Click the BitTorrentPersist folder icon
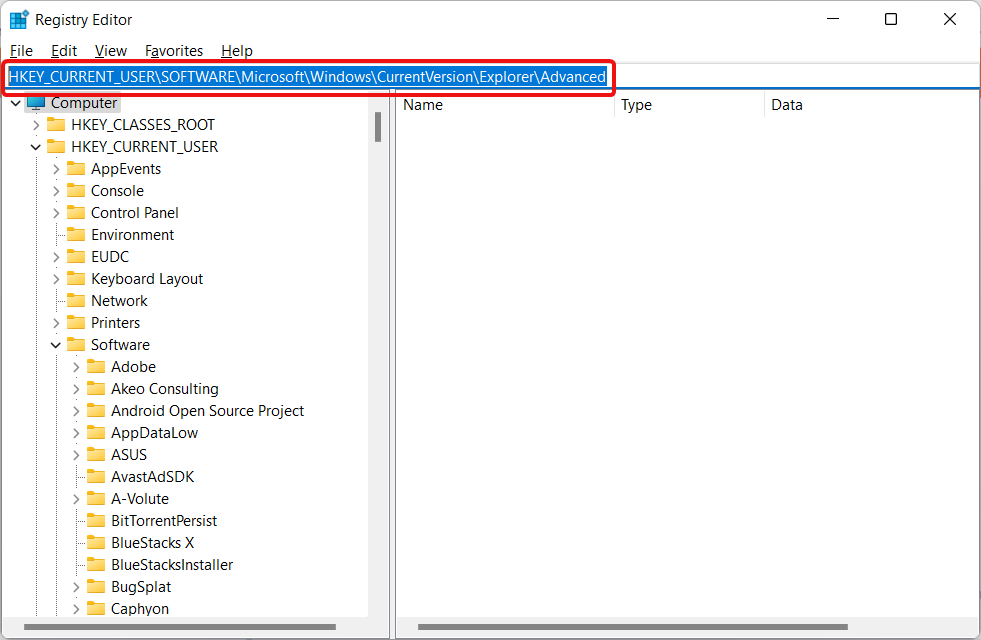Viewport: 981px width, 640px height. [x=96, y=521]
